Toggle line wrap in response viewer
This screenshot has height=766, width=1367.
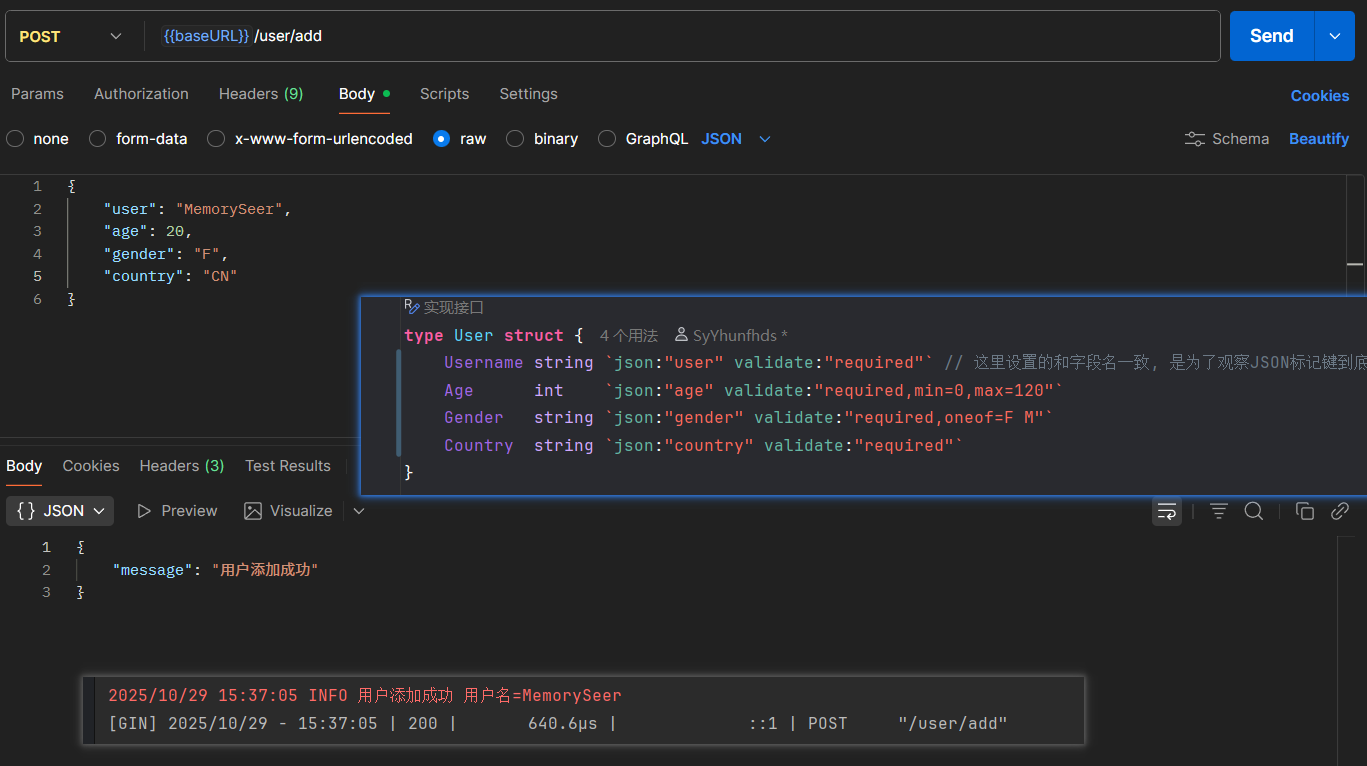point(1166,511)
